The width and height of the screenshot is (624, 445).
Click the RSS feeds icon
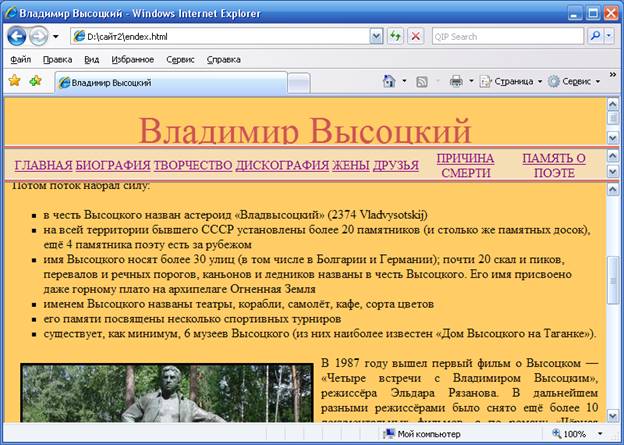422,81
